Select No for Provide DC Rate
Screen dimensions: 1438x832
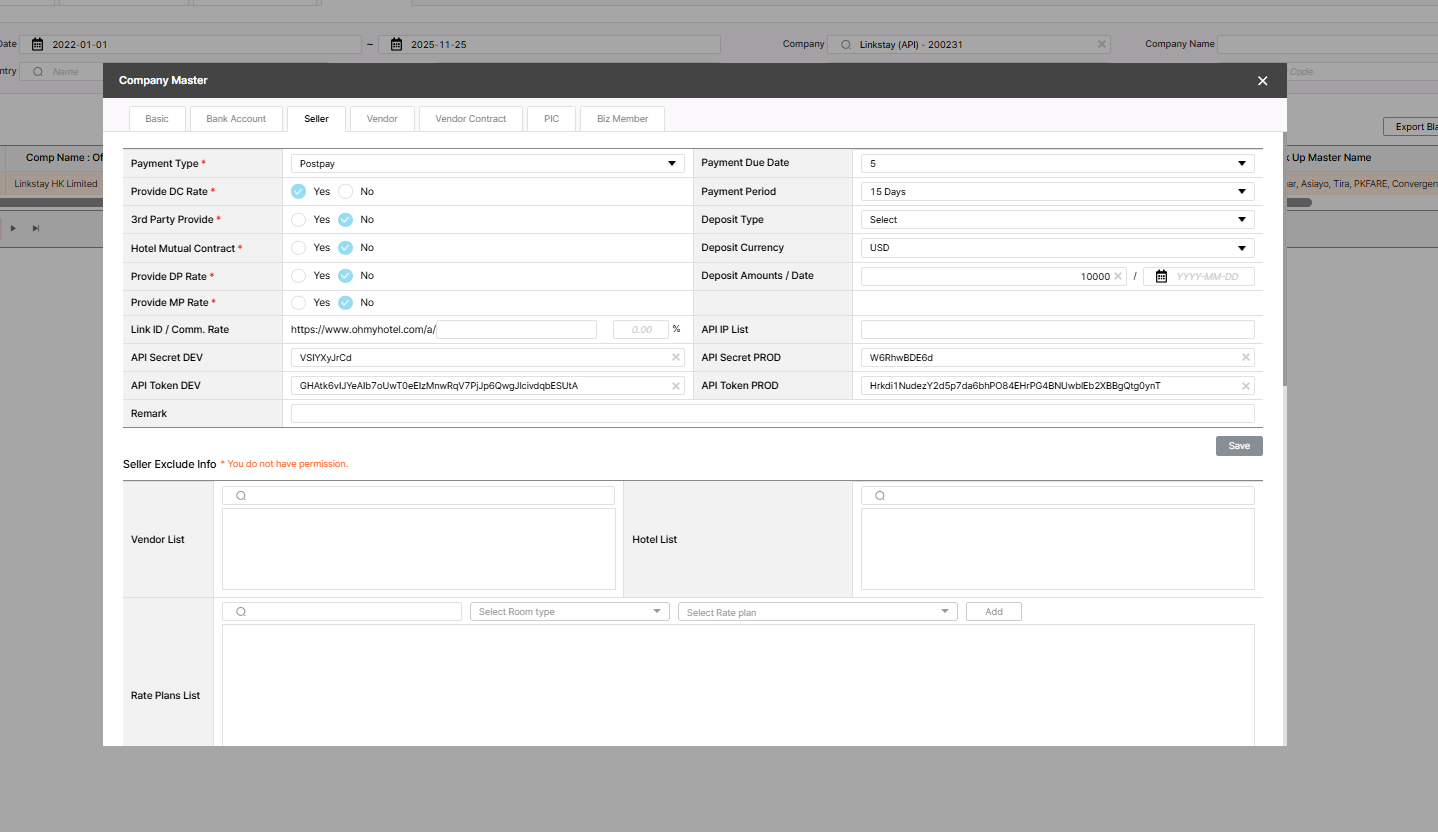(346, 191)
